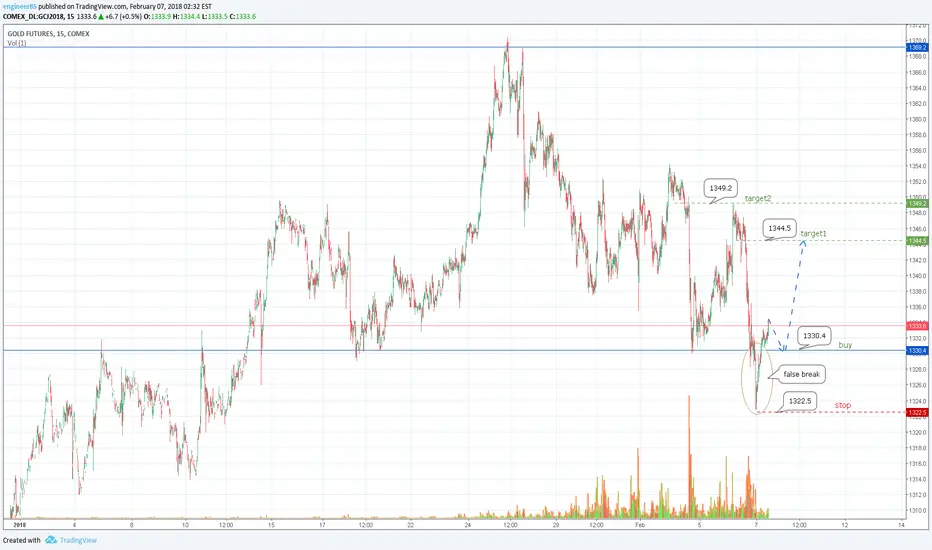Click the '14' date on time axis
Viewport: 932px width, 550px height.
(x=902, y=525)
